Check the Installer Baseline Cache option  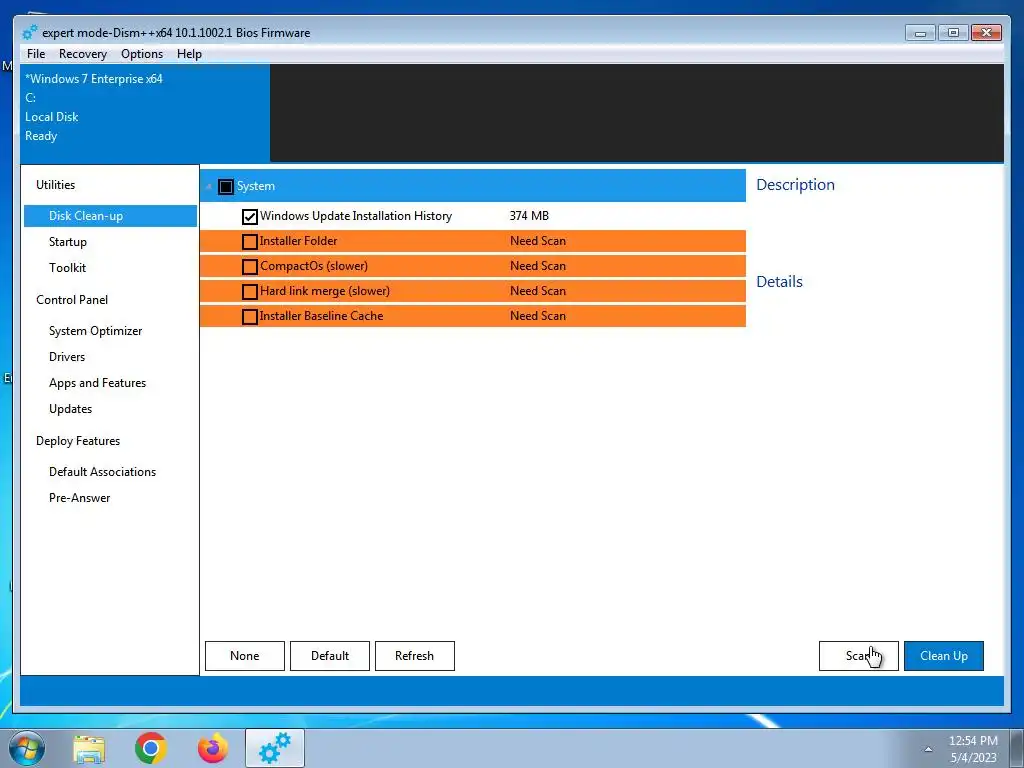249,316
